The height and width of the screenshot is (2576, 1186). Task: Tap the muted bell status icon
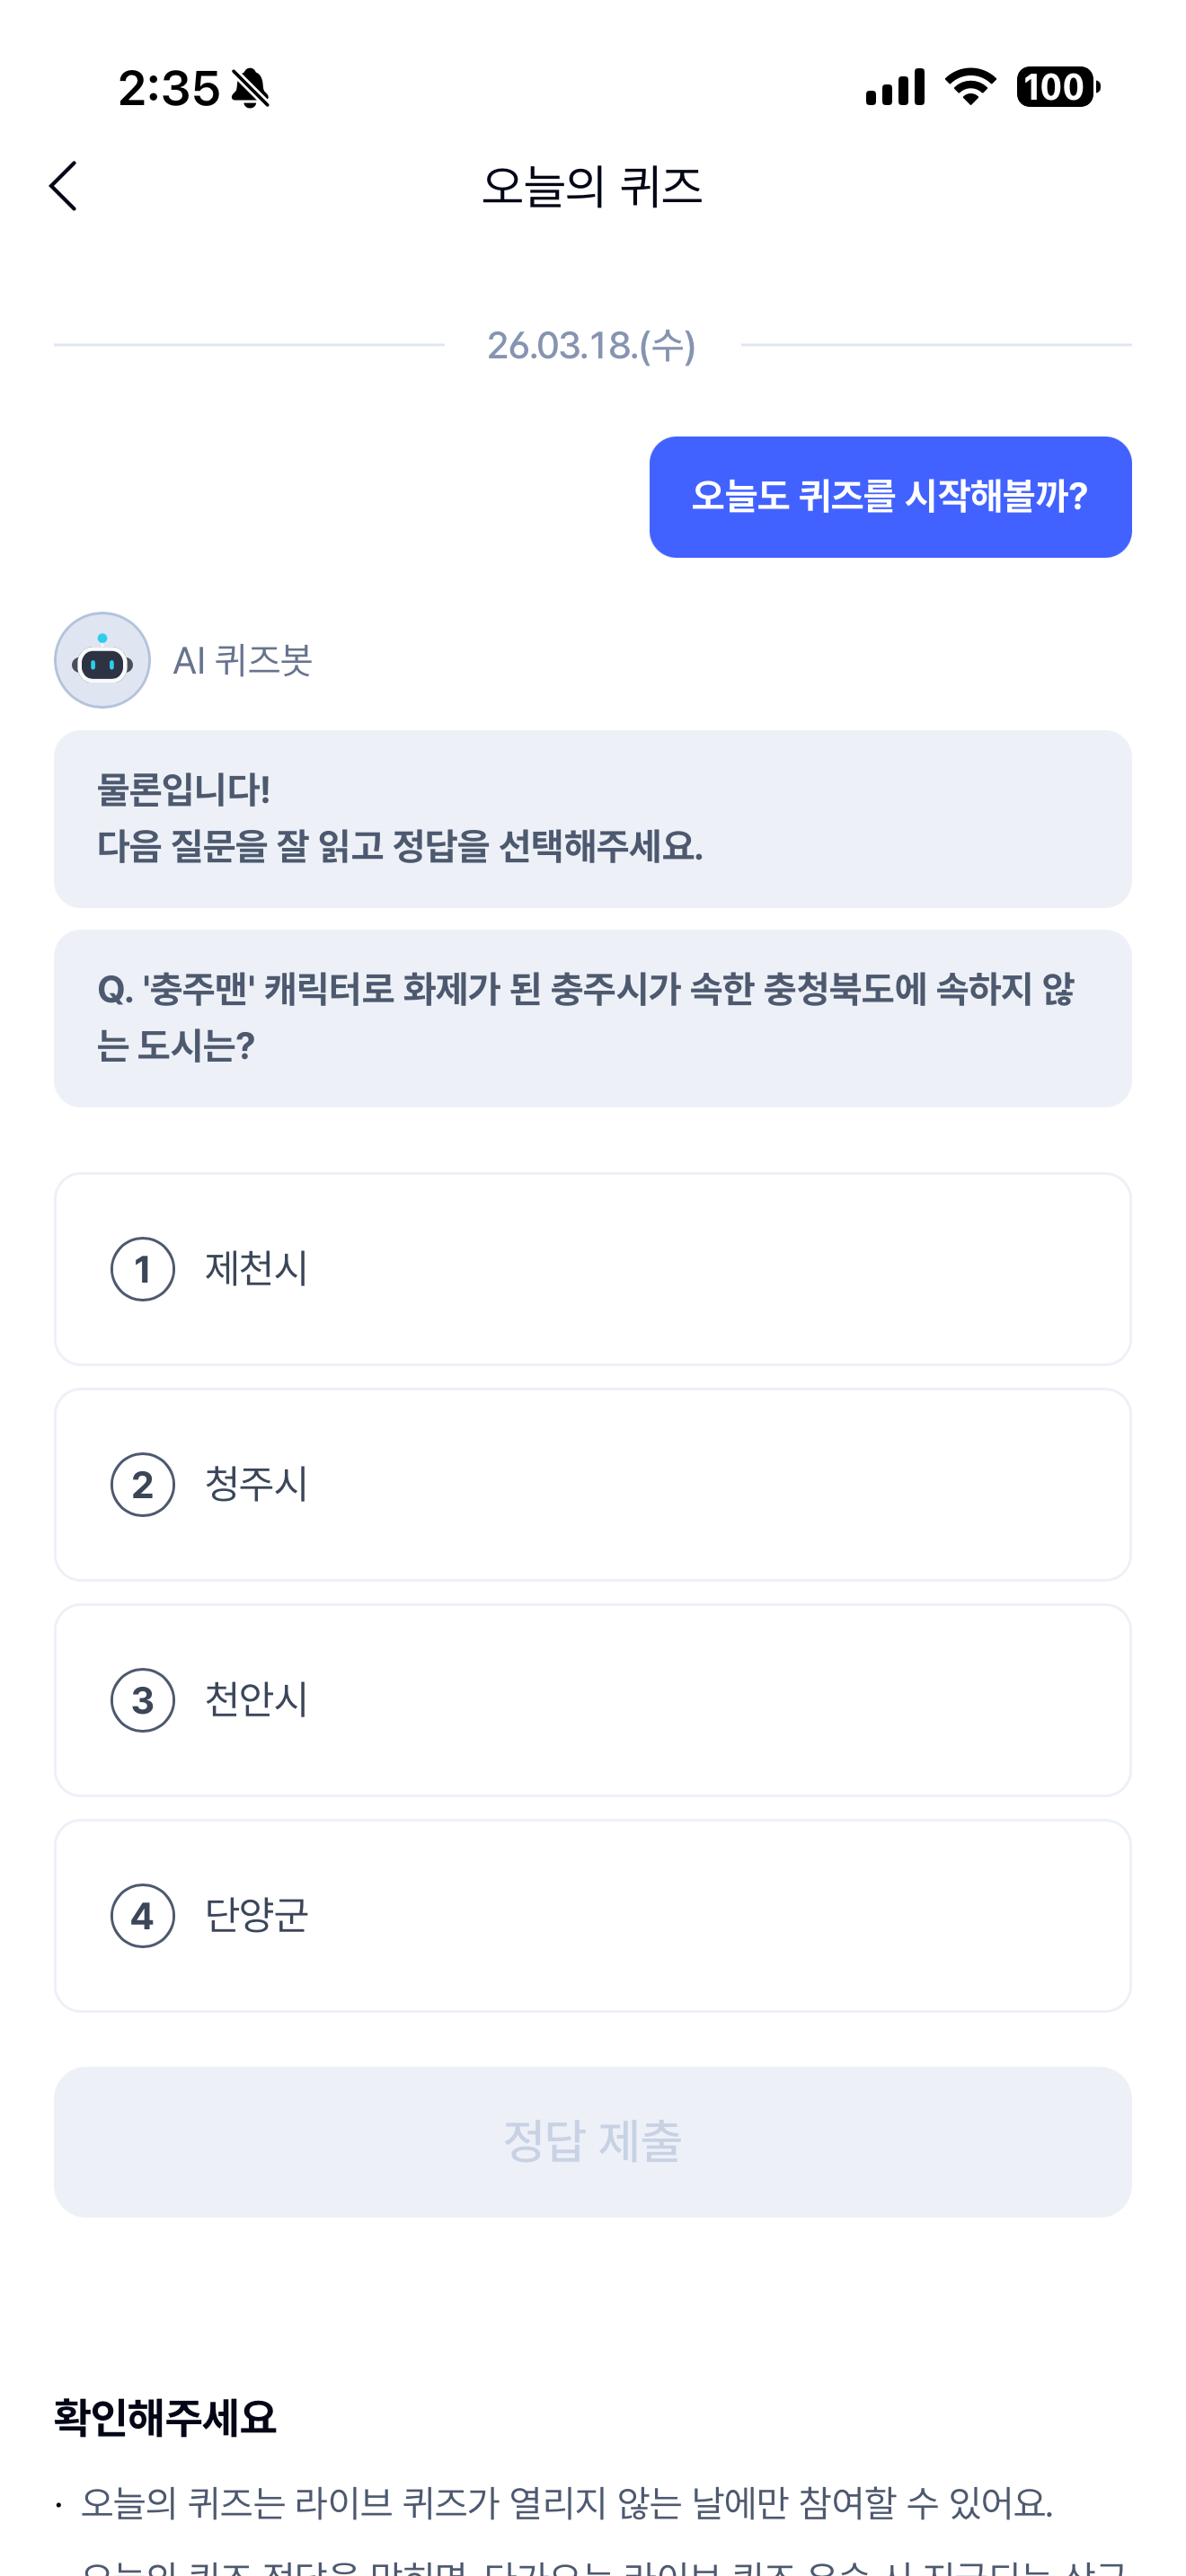pyautogui.click(x=250, y=88)
